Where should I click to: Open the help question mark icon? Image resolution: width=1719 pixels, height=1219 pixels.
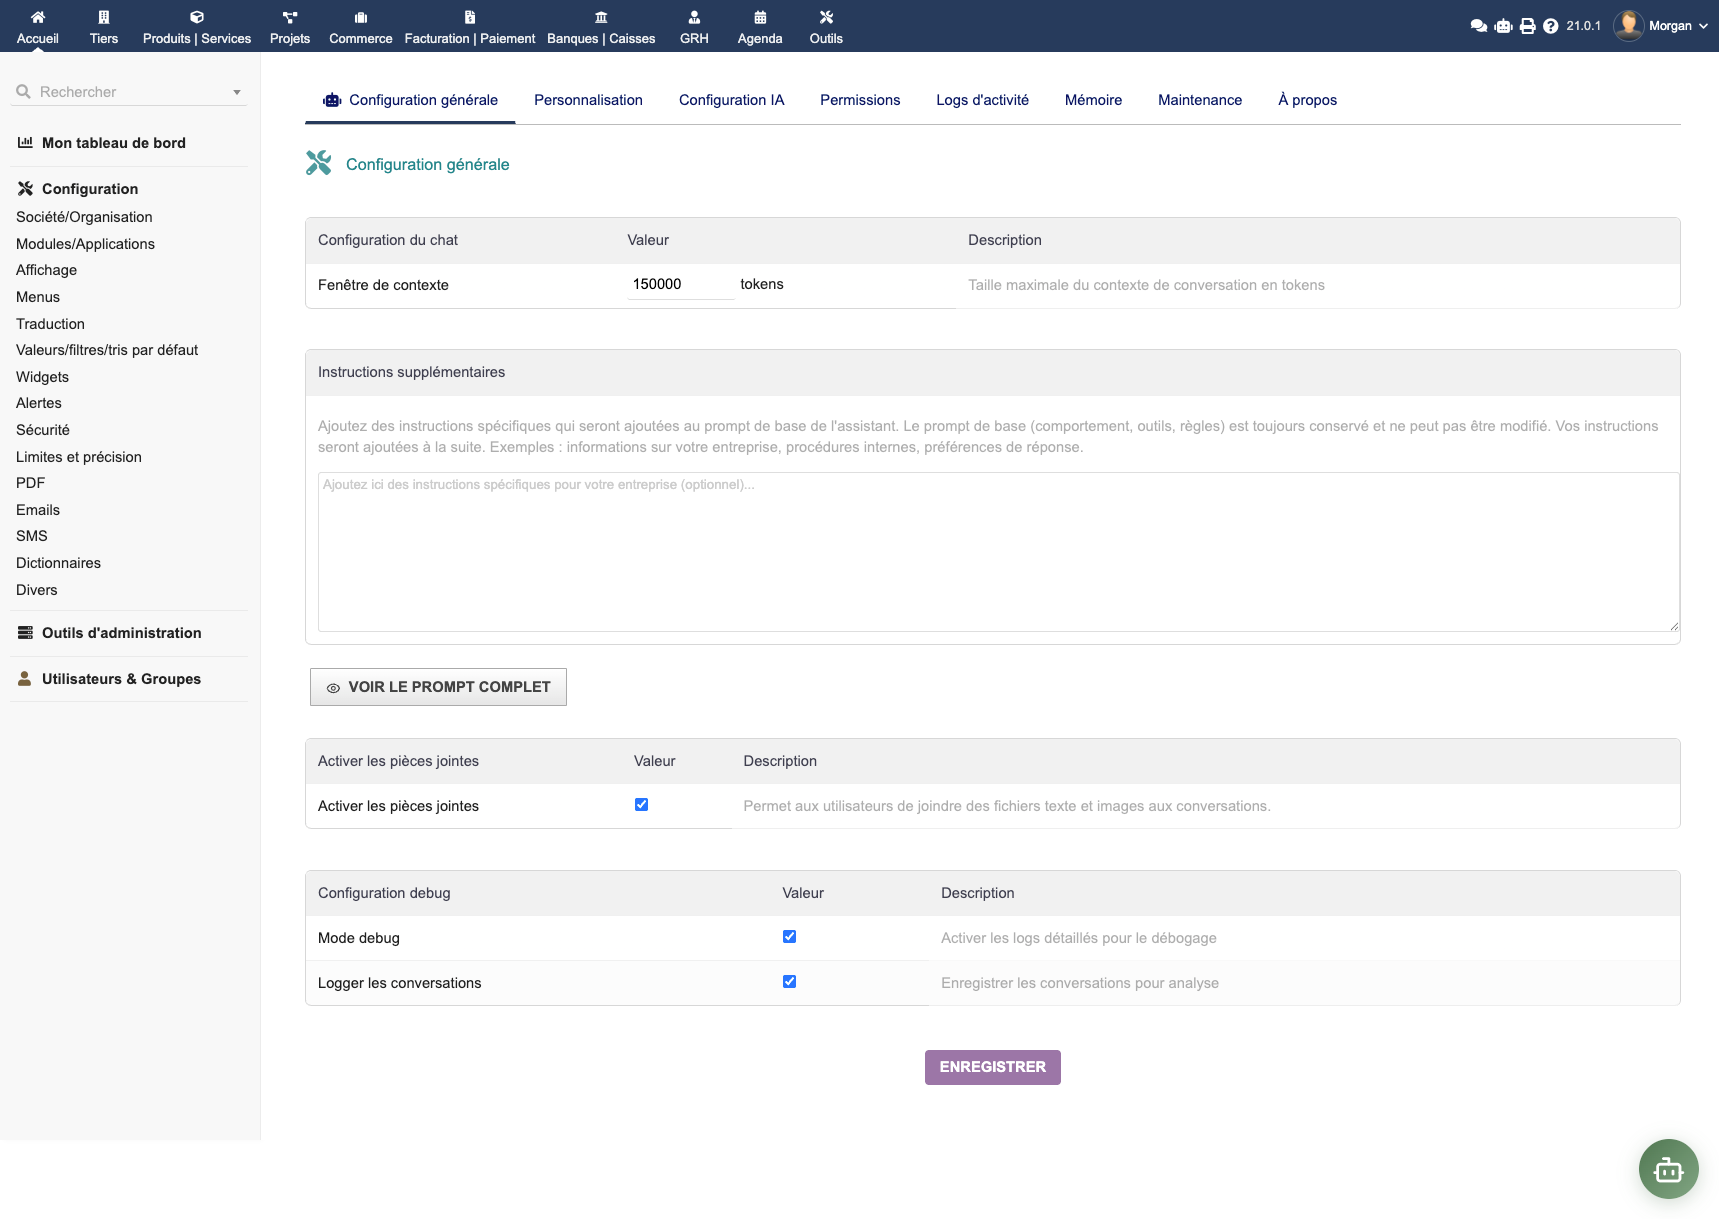coord(1550,26)
